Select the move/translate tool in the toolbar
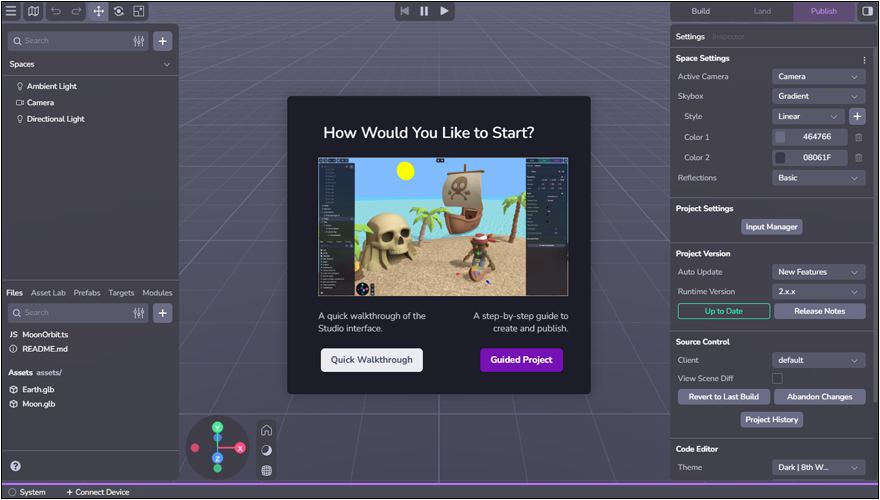Viewport: 880px width, 500px height. (x=98, y=11)
